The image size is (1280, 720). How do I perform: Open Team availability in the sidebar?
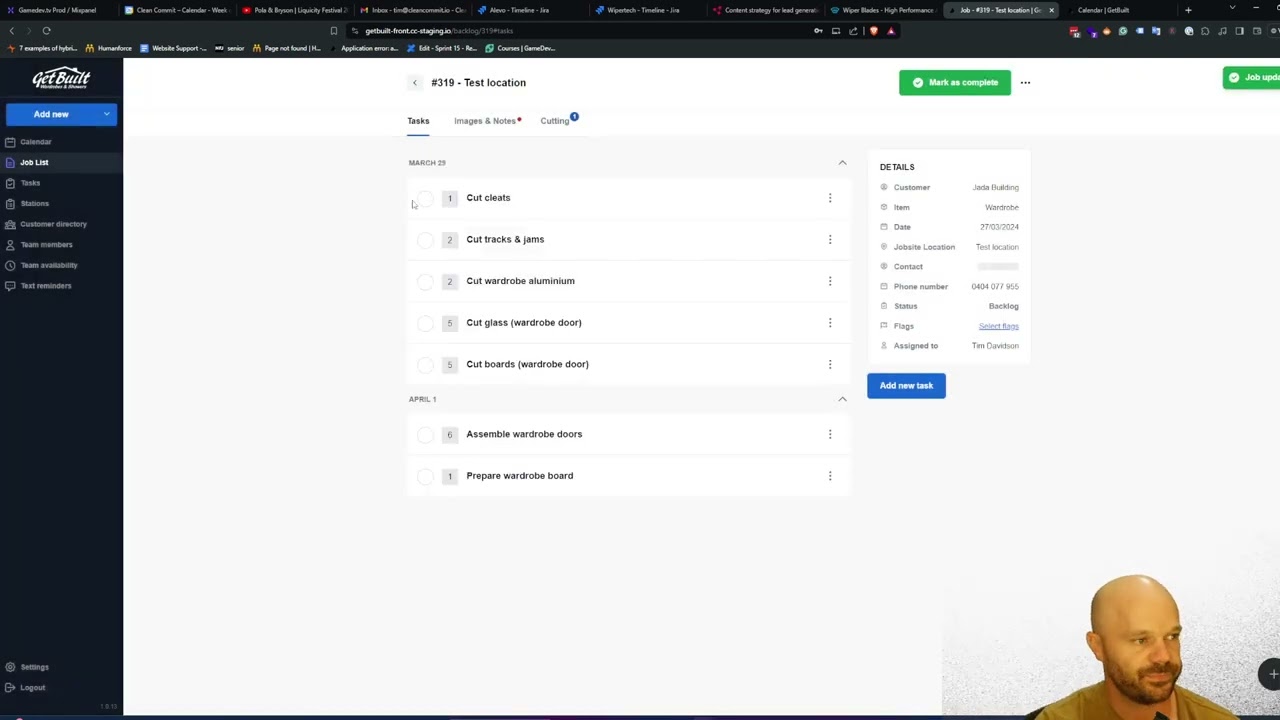(48, 265)
